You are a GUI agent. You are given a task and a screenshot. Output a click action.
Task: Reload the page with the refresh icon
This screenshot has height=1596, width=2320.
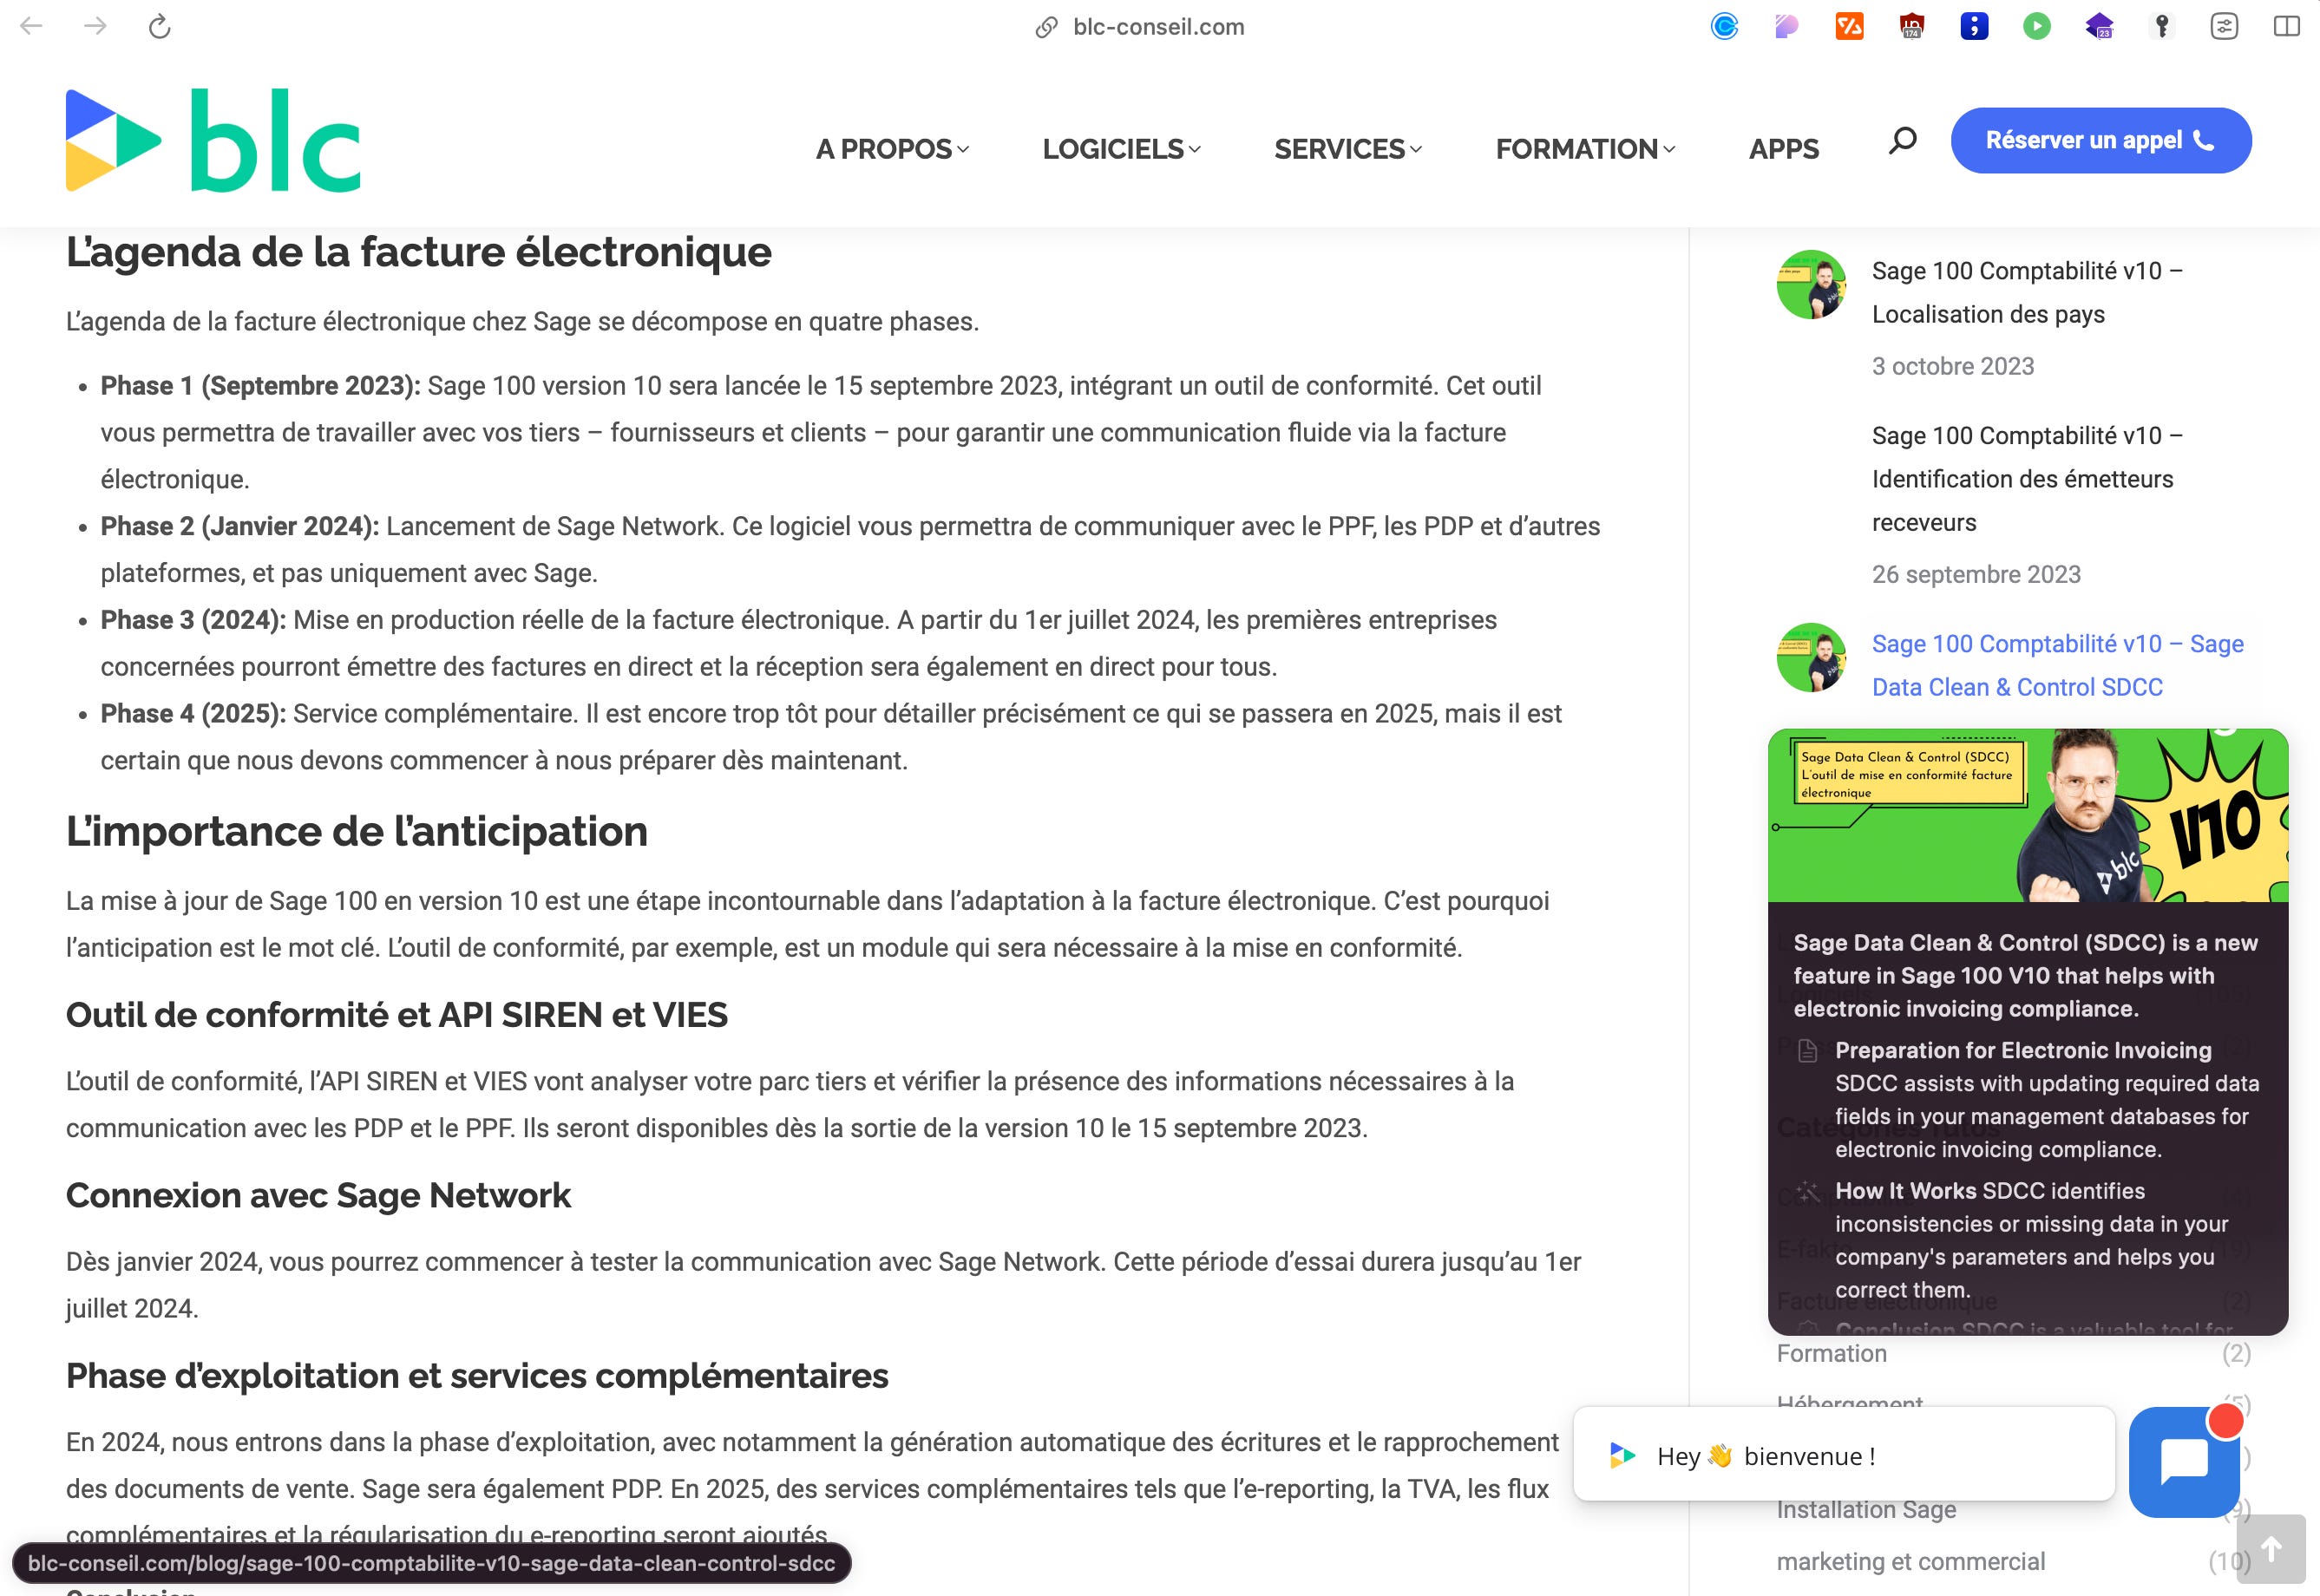pyautogui.click(x=159, y=27)
